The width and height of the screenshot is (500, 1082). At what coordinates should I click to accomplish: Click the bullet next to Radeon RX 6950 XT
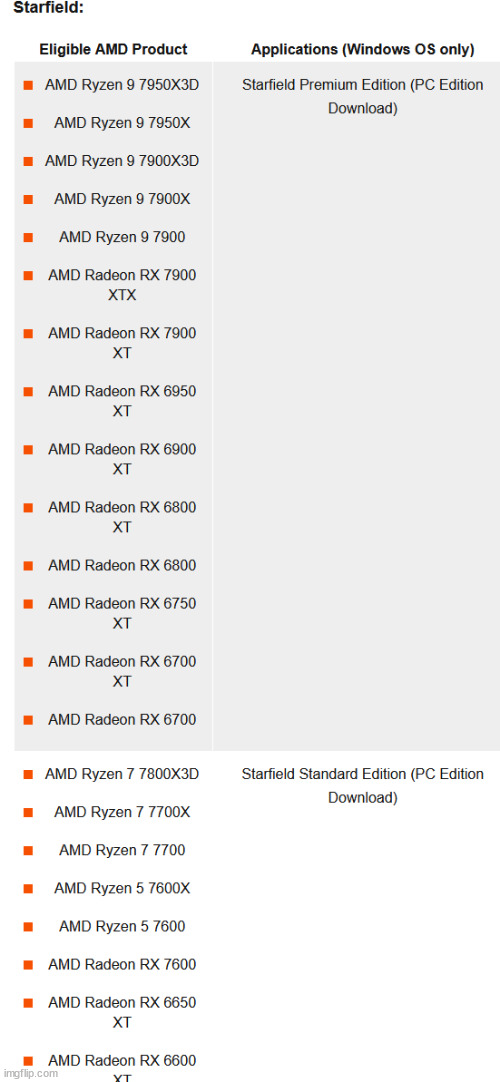(28, 392)
